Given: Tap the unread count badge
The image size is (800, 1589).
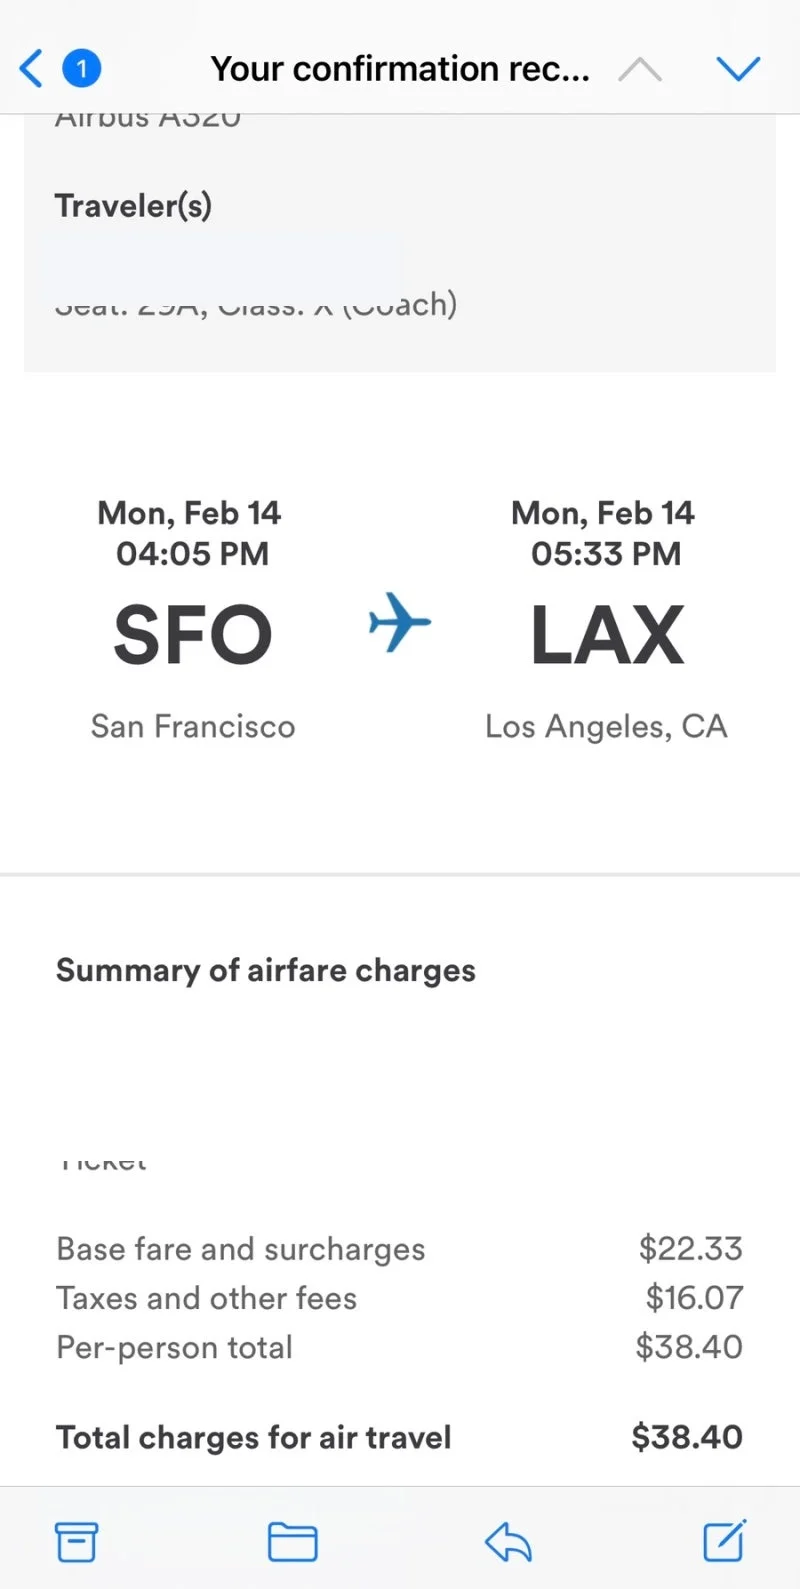Looking at the screenshot, I should 82,68.
